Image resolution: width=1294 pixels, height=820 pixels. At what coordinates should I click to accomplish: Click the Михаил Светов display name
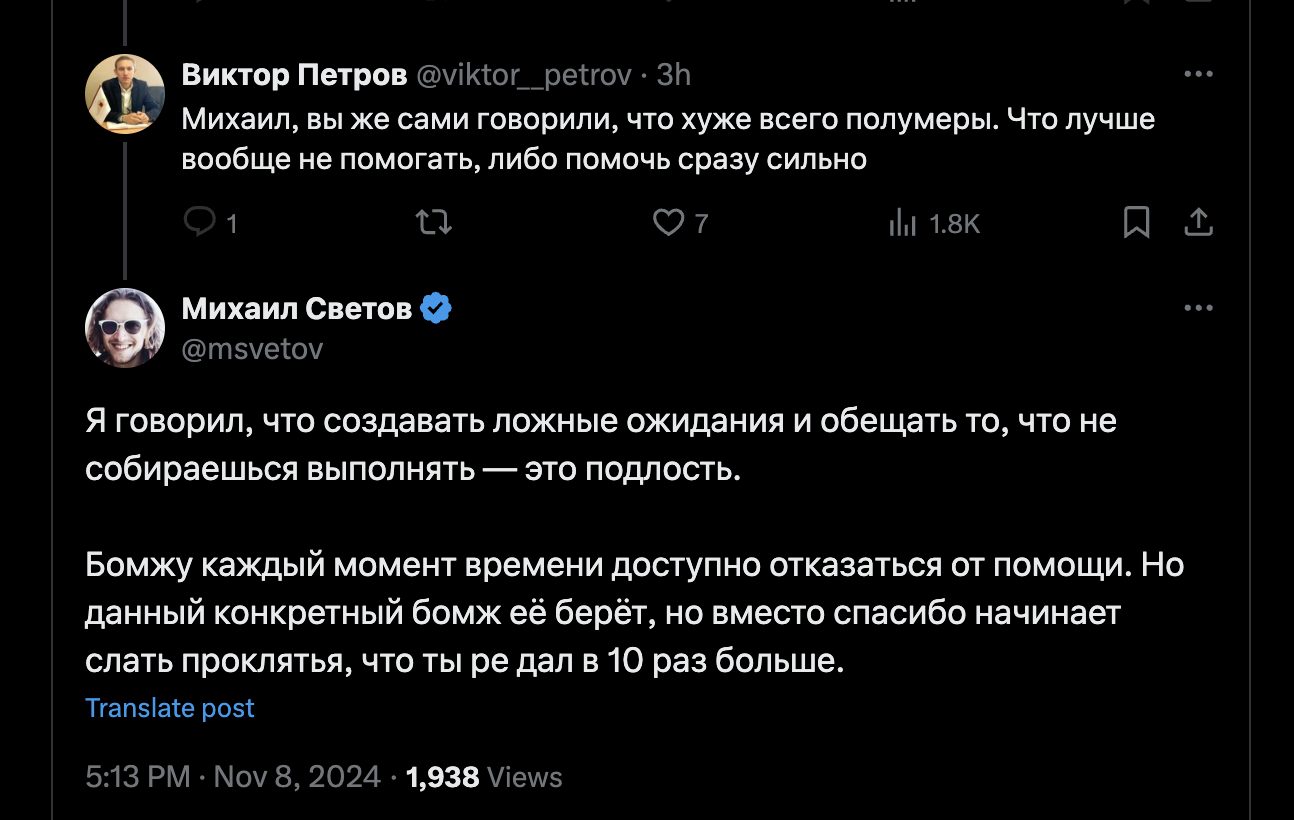297,309
